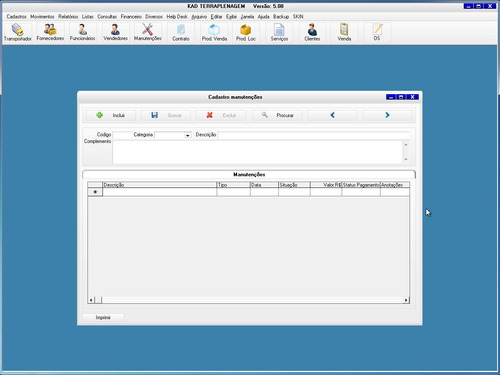Image resolution: width=500 pixels, height=375 pixels.
Task: Open the Backup menu
Action: 281,17
